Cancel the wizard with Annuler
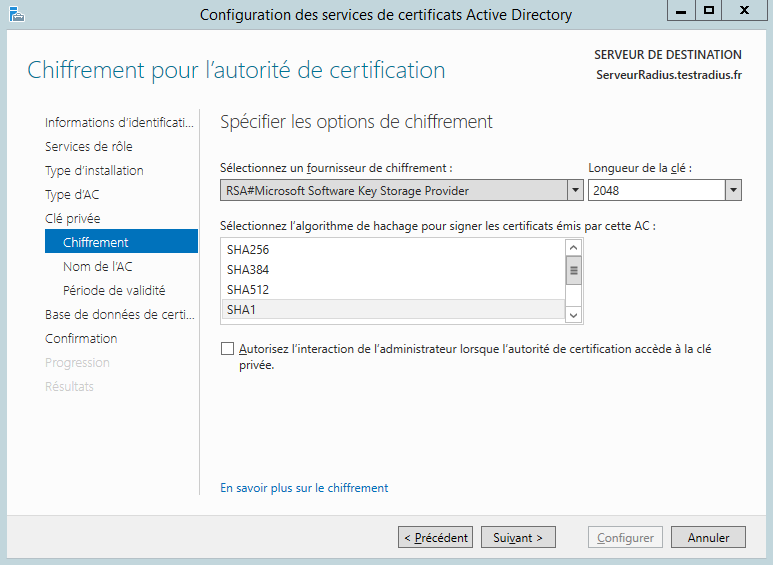The height and width of the screenshot is (565, 773). pos(708,537)
